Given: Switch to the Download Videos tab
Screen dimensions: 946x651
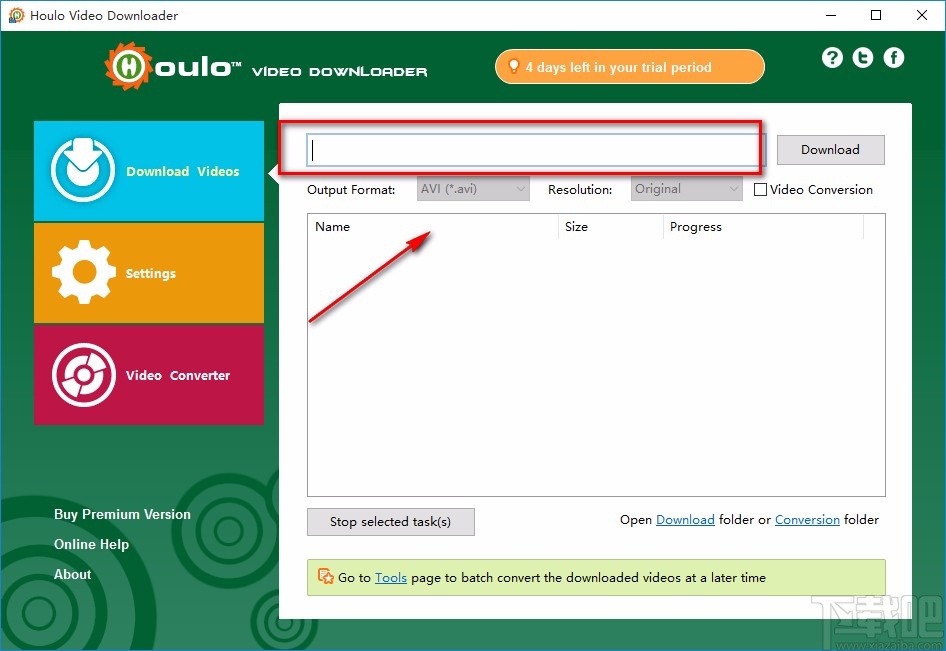Looking at the screenshot, I should 149,171.
